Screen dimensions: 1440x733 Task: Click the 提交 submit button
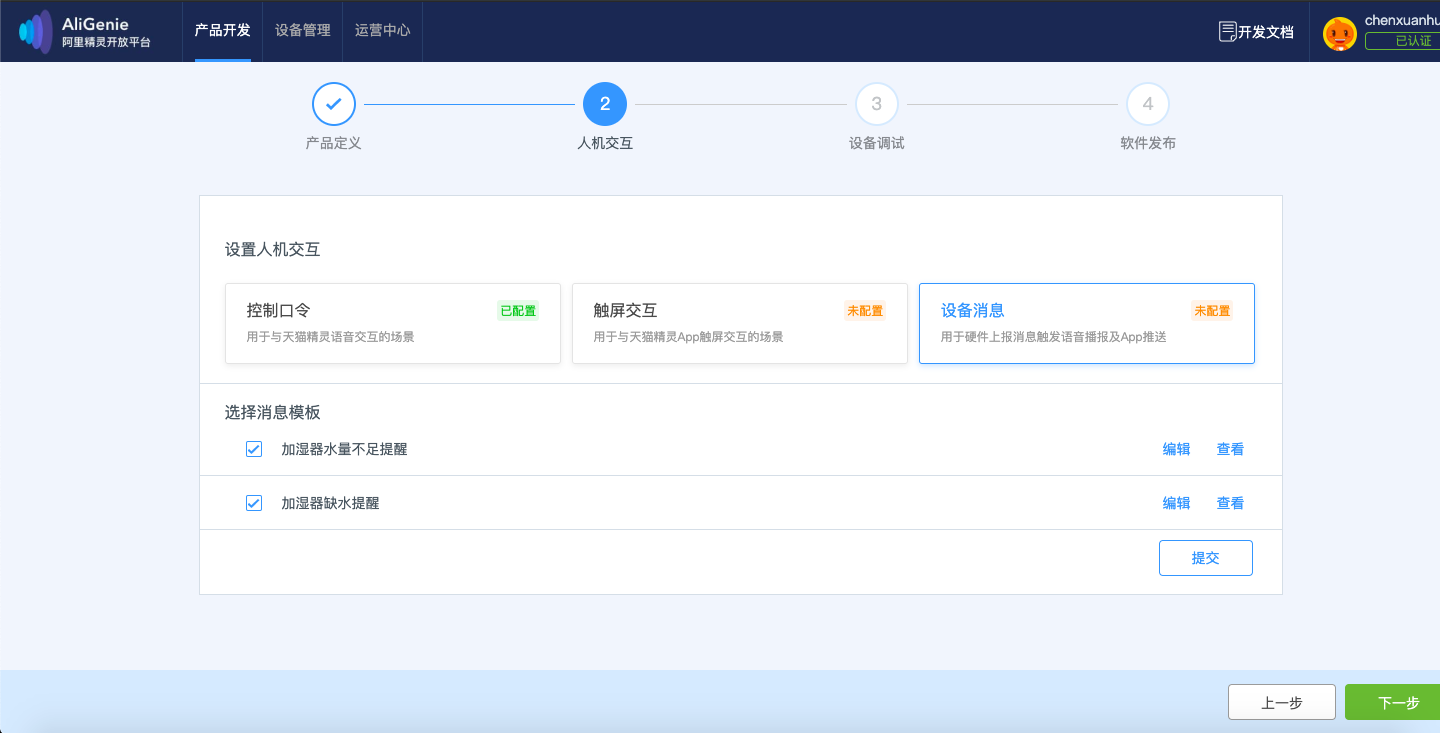1206,558
